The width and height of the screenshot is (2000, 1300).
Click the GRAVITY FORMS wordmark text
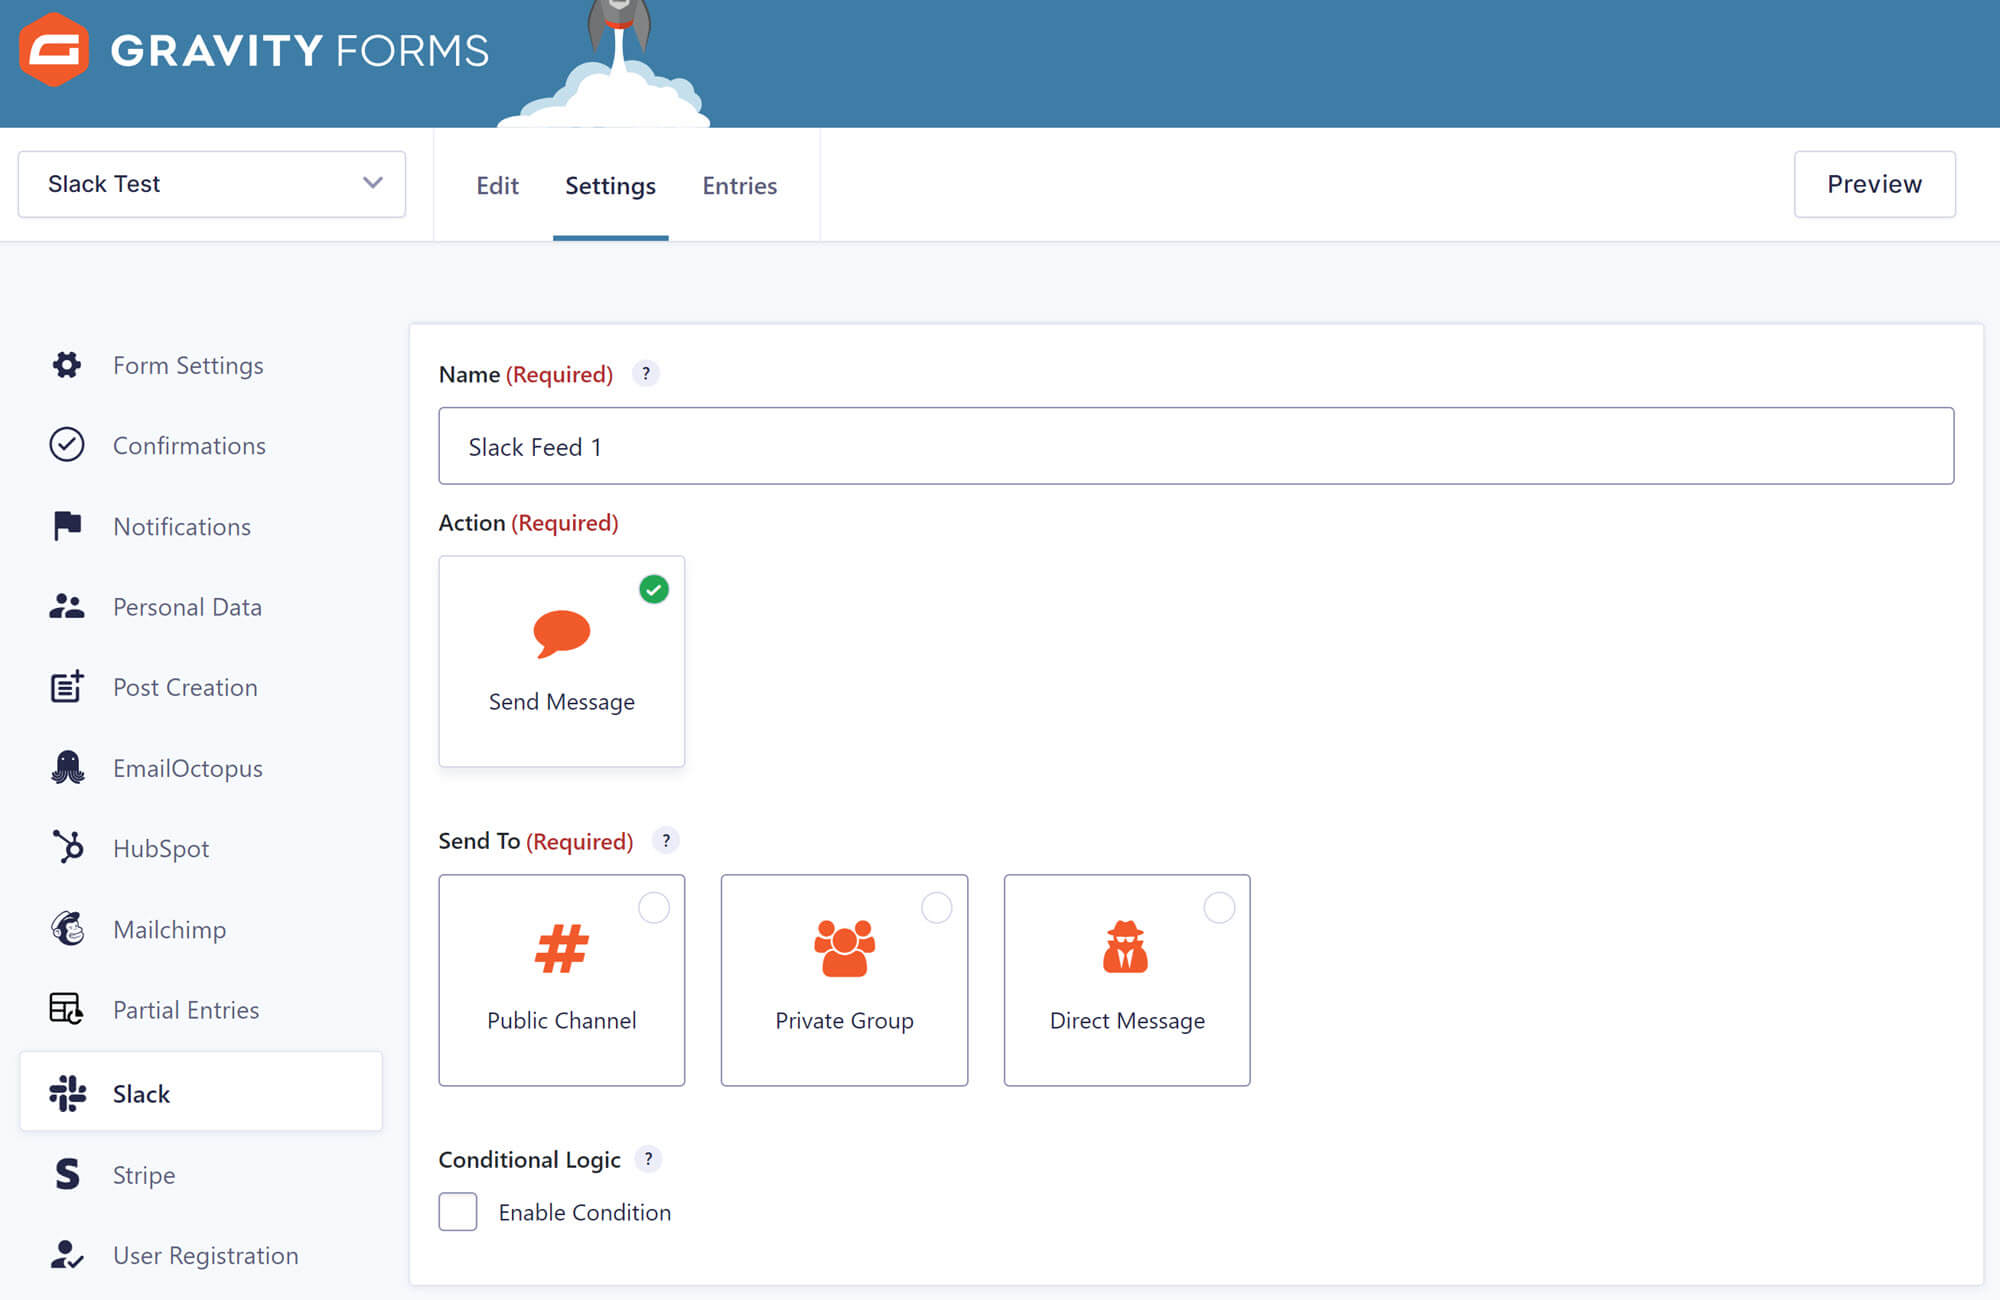[x=299, y=51]
